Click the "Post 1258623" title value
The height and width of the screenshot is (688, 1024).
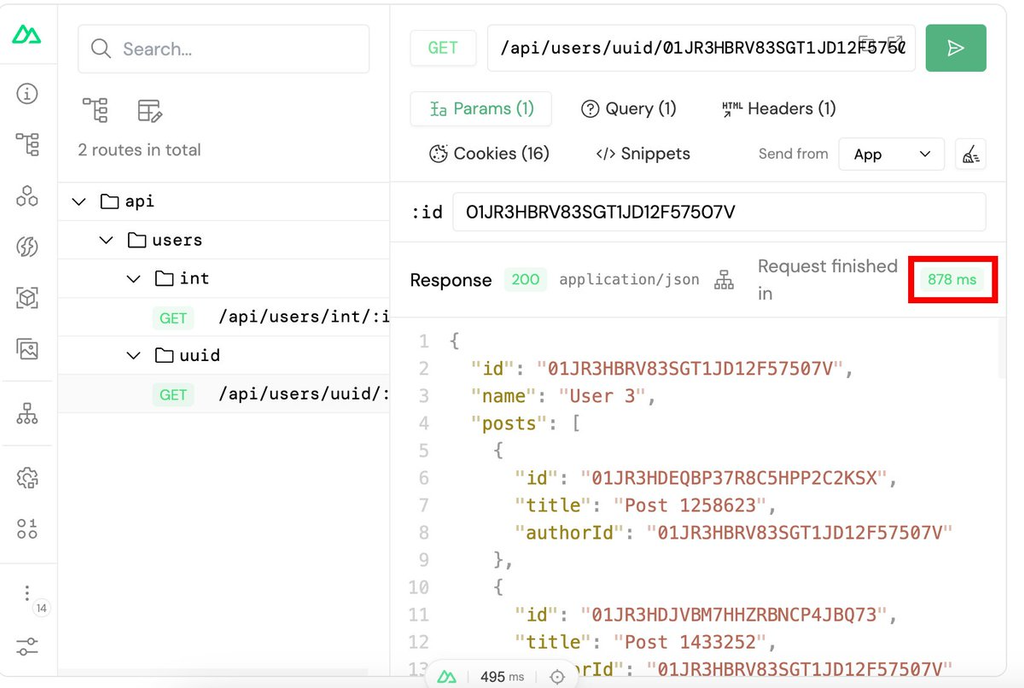689,505
